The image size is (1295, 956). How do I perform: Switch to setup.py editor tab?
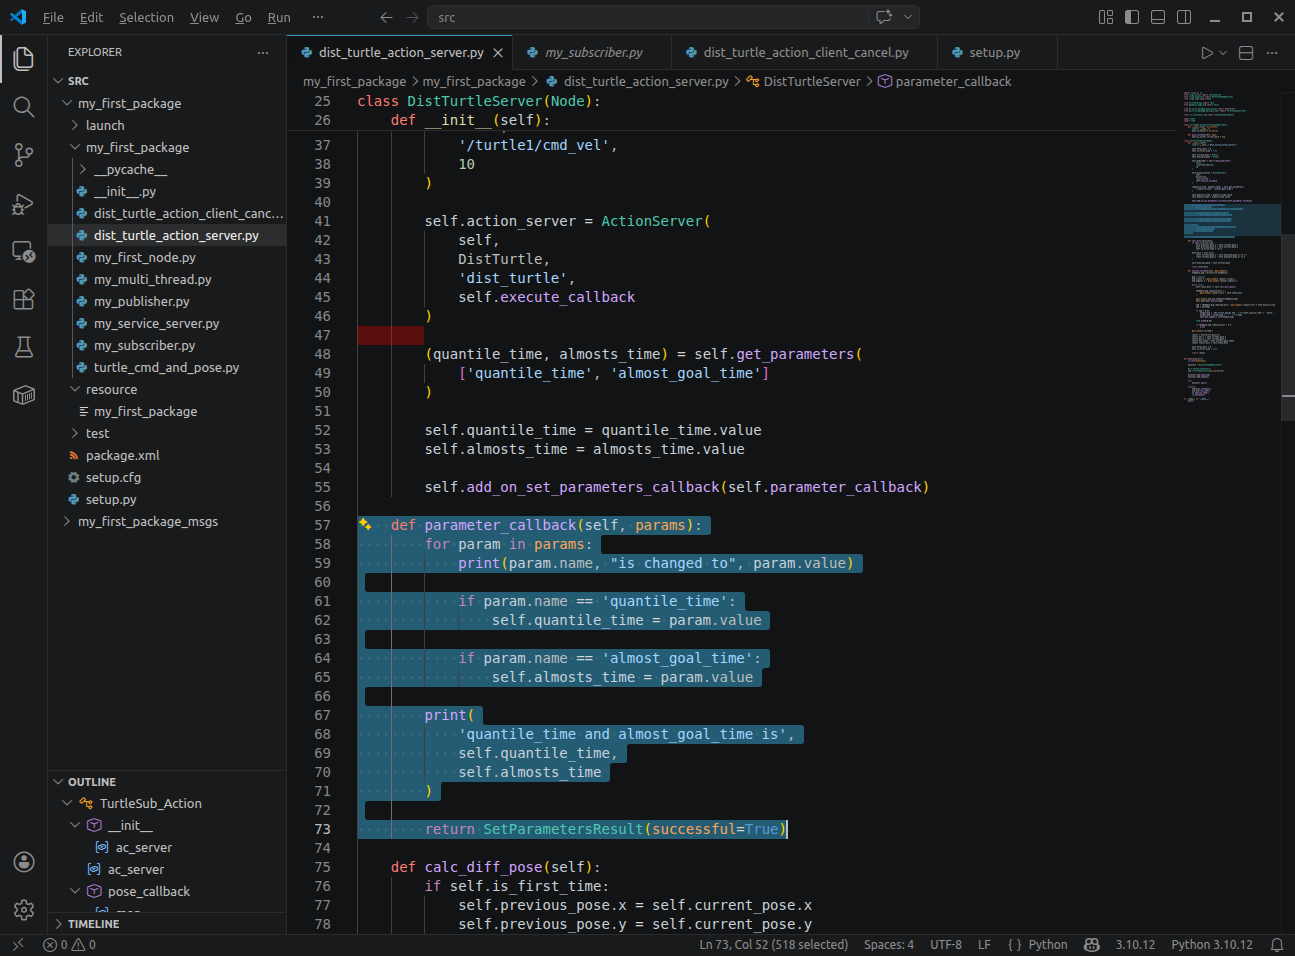(x=994, y=53)
